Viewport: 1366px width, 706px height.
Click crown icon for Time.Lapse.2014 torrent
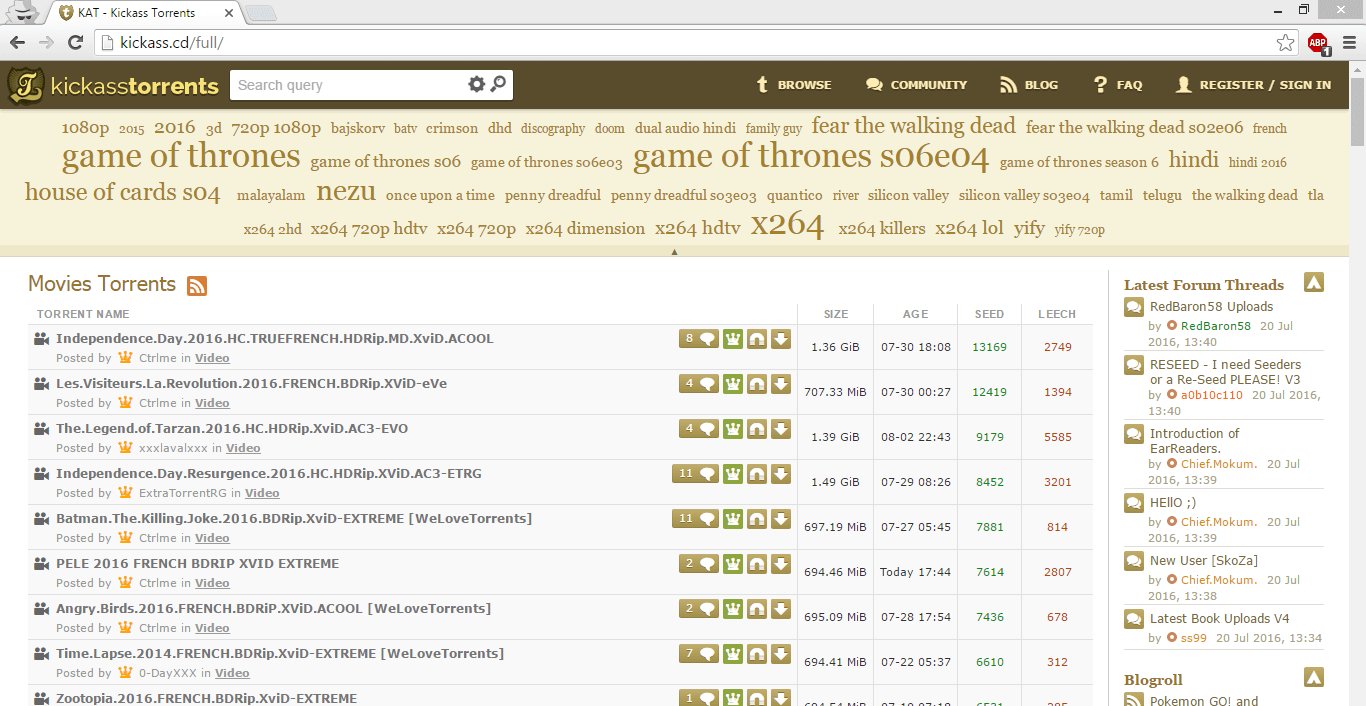733,653
